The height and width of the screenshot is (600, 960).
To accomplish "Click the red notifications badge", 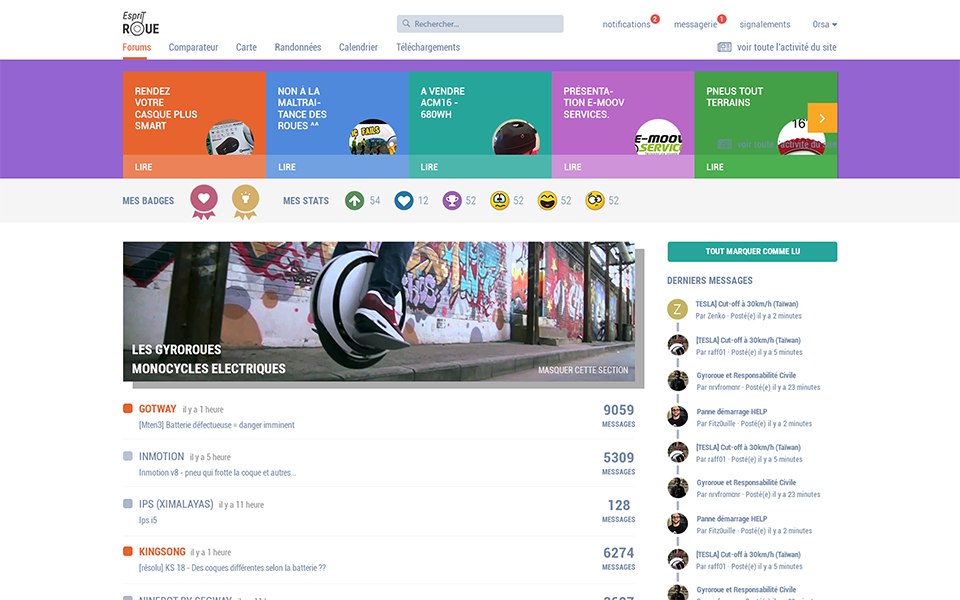I will 655,19.
